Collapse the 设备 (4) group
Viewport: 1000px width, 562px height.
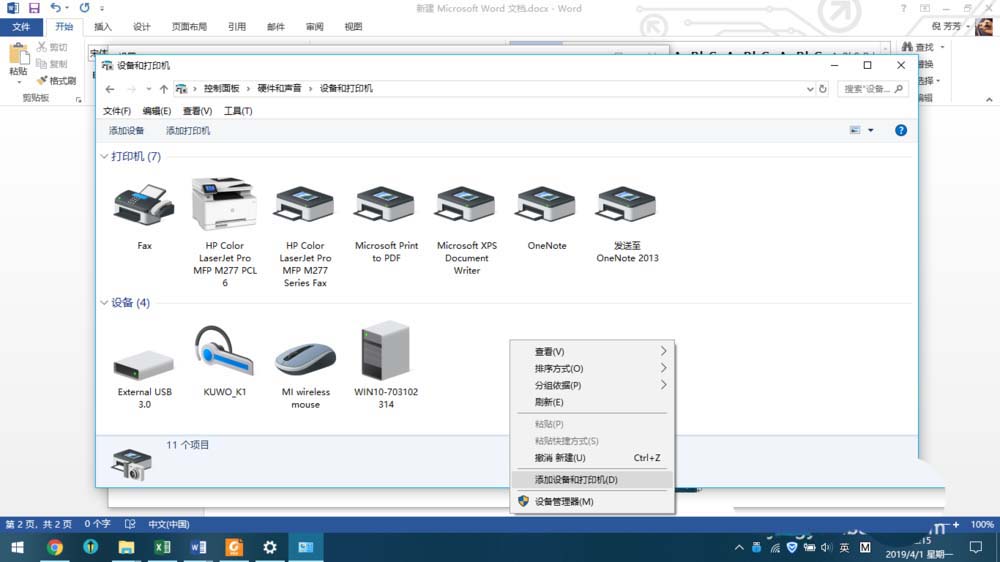point(104,303)
